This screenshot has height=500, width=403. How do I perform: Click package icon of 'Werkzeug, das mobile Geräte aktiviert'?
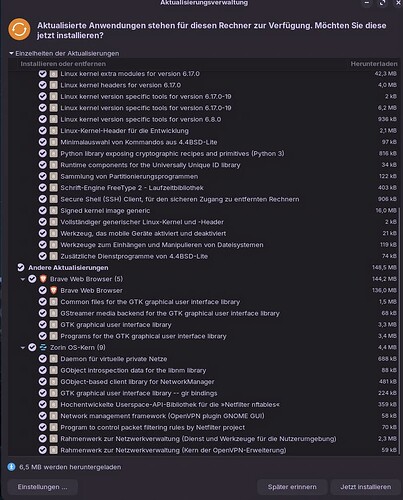pos(53,233)
